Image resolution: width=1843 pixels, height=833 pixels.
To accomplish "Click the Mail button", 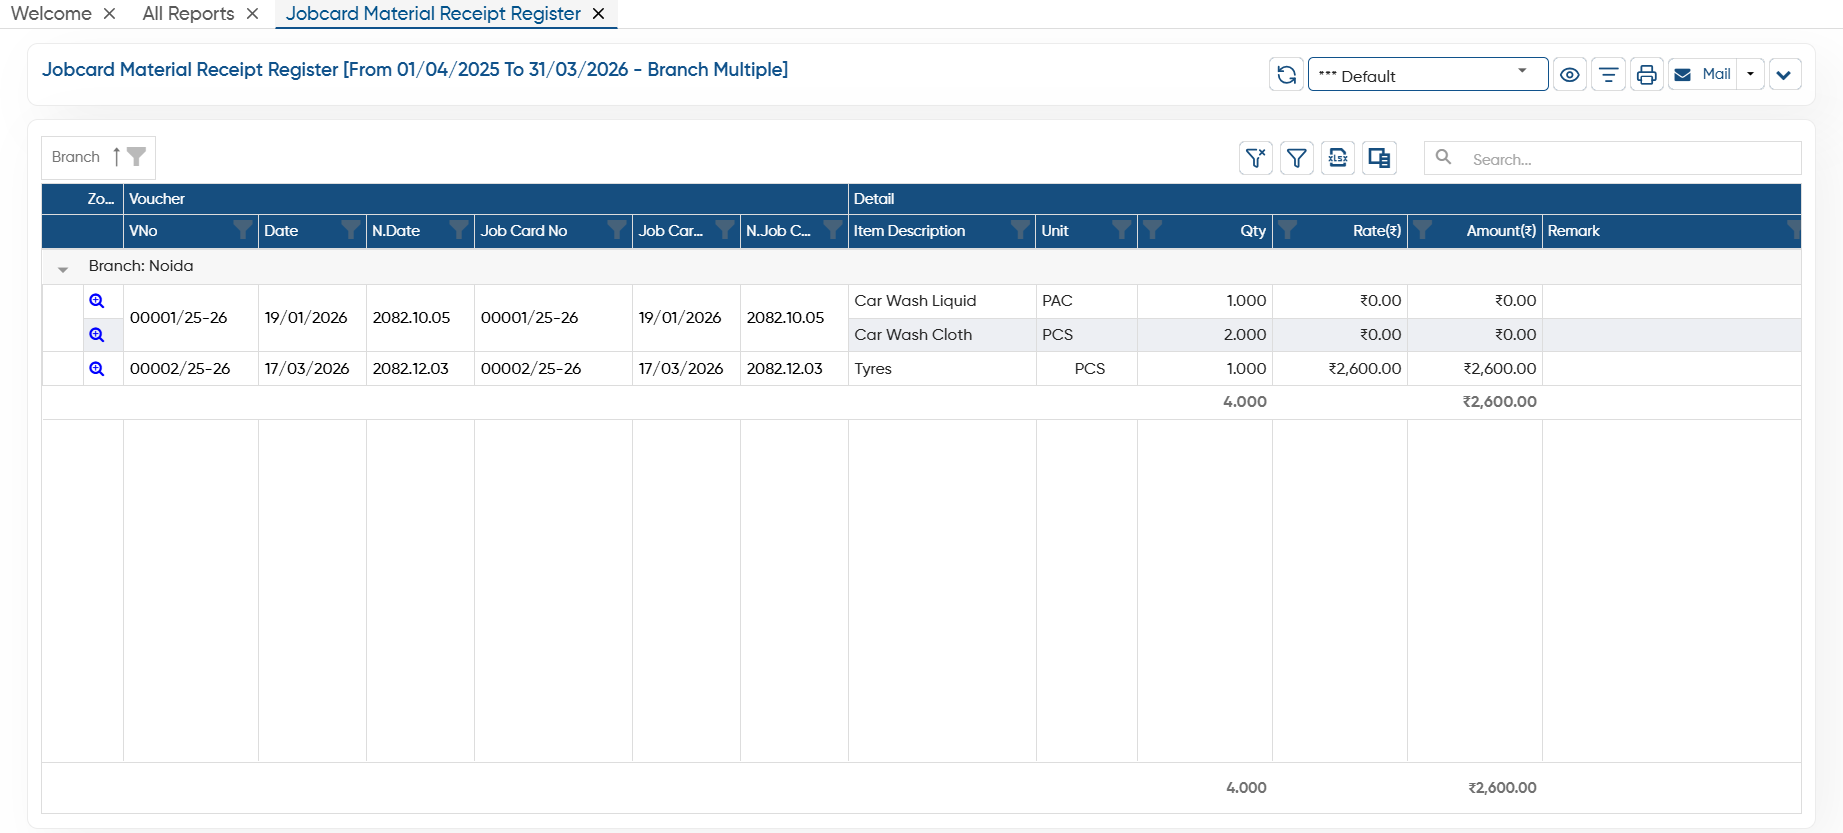I will pyautogui.click(x=1703, y=75).
